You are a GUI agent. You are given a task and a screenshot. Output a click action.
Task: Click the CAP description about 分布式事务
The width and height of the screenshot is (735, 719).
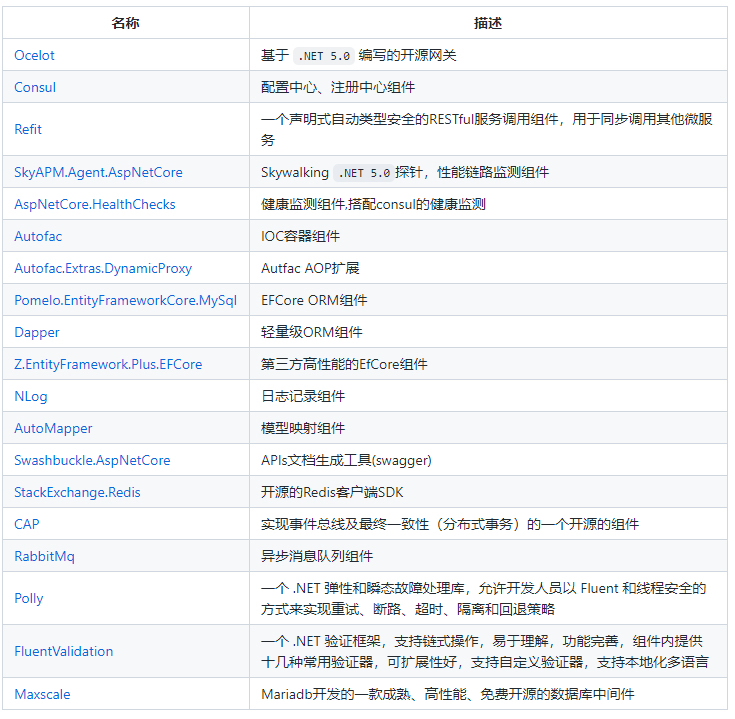point(450,524)
